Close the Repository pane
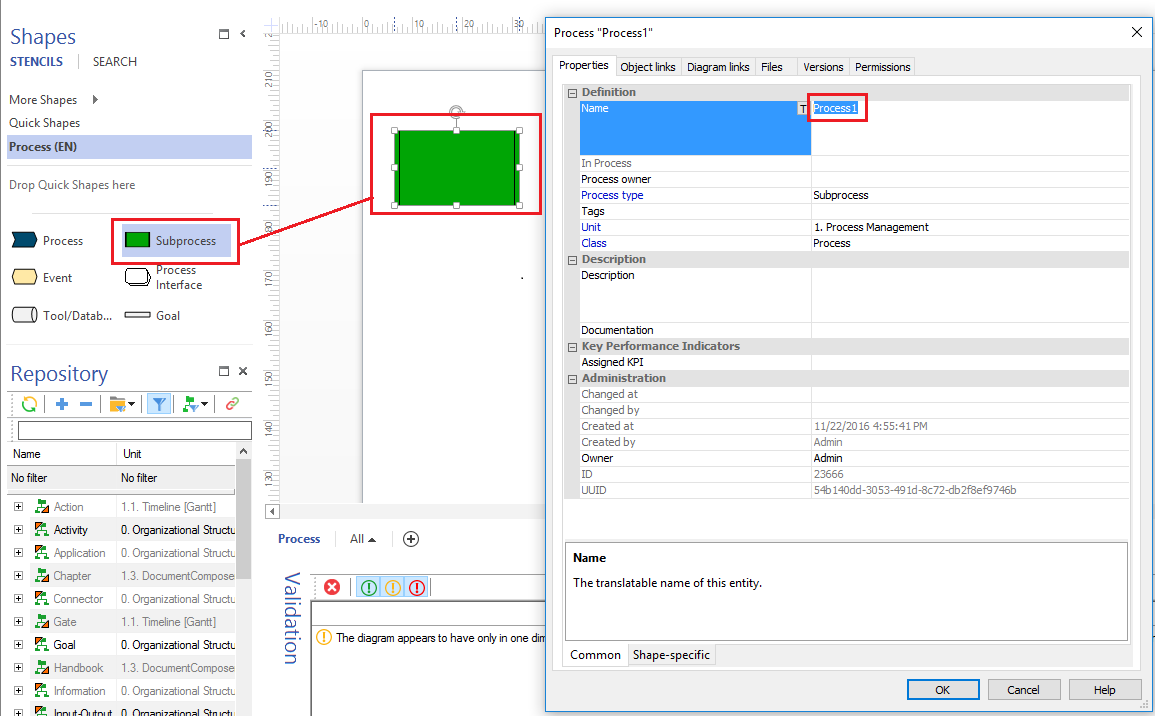The image size is (1155, 716). (243, 371)
